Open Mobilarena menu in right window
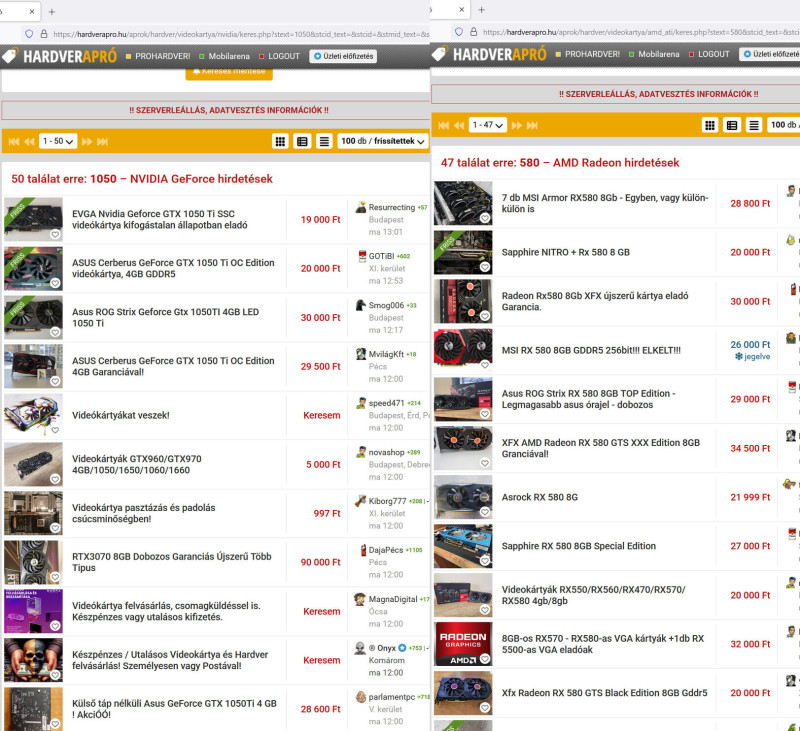This screenshot has width=800, height=731. tap(654, 54)
